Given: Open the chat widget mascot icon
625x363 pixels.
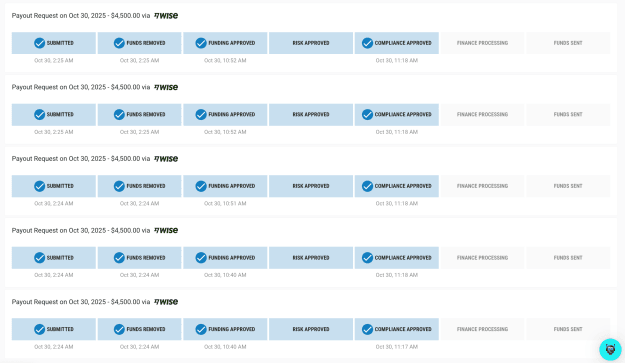Looking at the screenshot, I should (x=610, y=349).
